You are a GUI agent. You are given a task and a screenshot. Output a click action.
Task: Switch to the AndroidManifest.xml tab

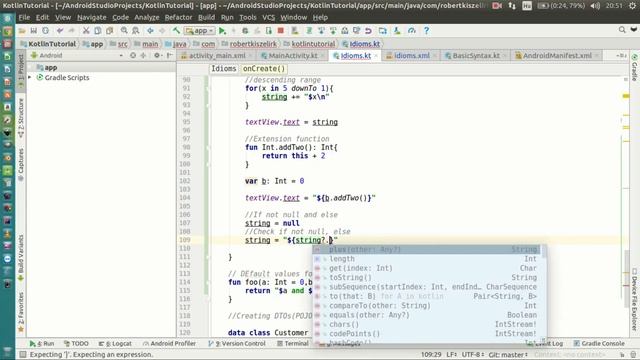click(557, 56)
